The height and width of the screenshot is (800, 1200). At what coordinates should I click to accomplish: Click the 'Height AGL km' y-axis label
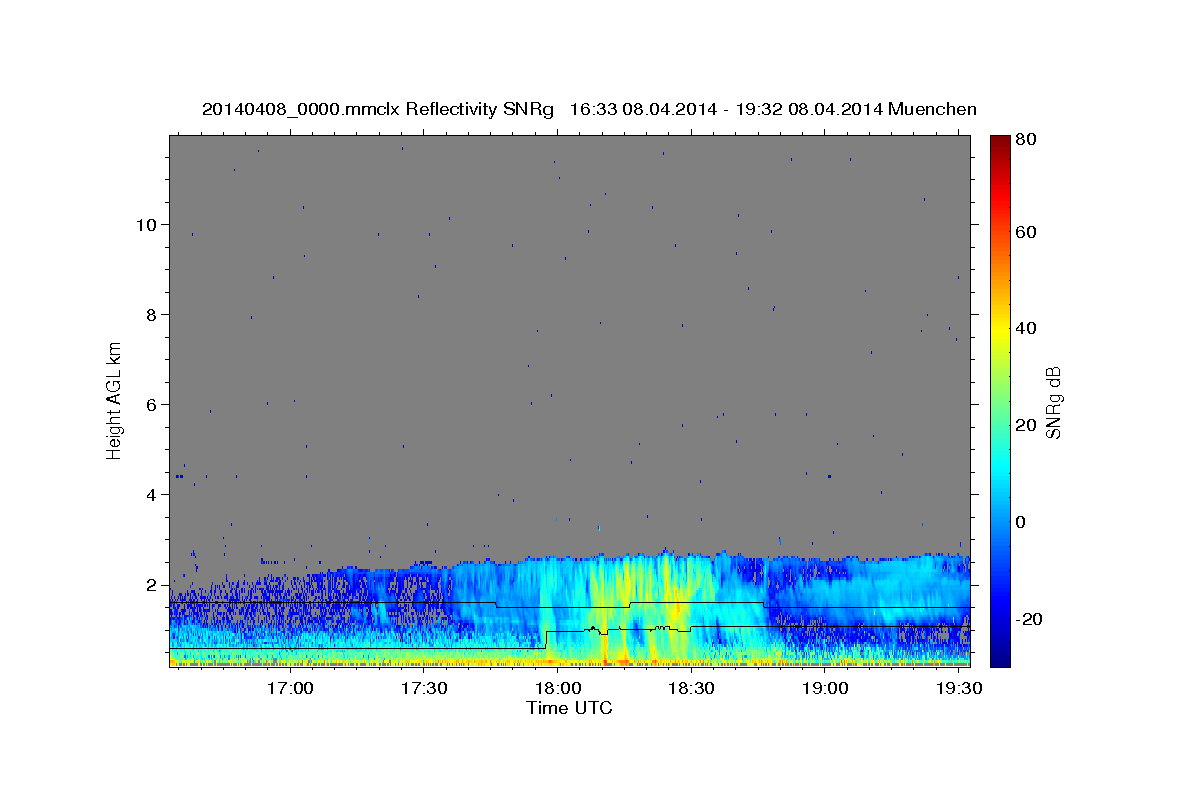coord(114,400)
